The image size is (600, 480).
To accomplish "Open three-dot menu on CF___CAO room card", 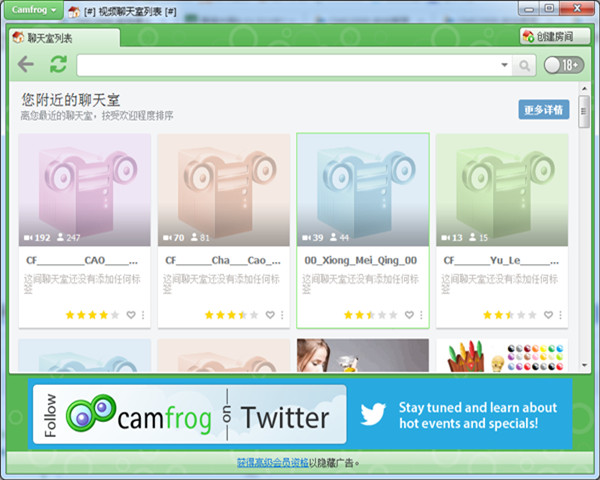I will [x=142, y=315].
